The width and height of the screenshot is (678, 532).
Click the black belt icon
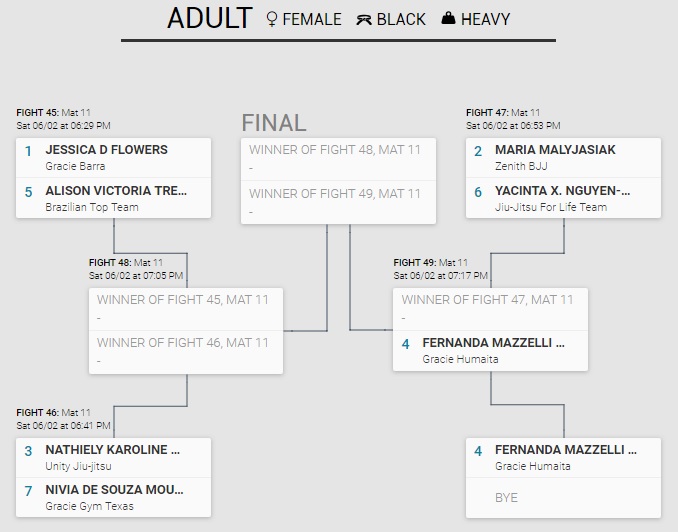(364, 19)
